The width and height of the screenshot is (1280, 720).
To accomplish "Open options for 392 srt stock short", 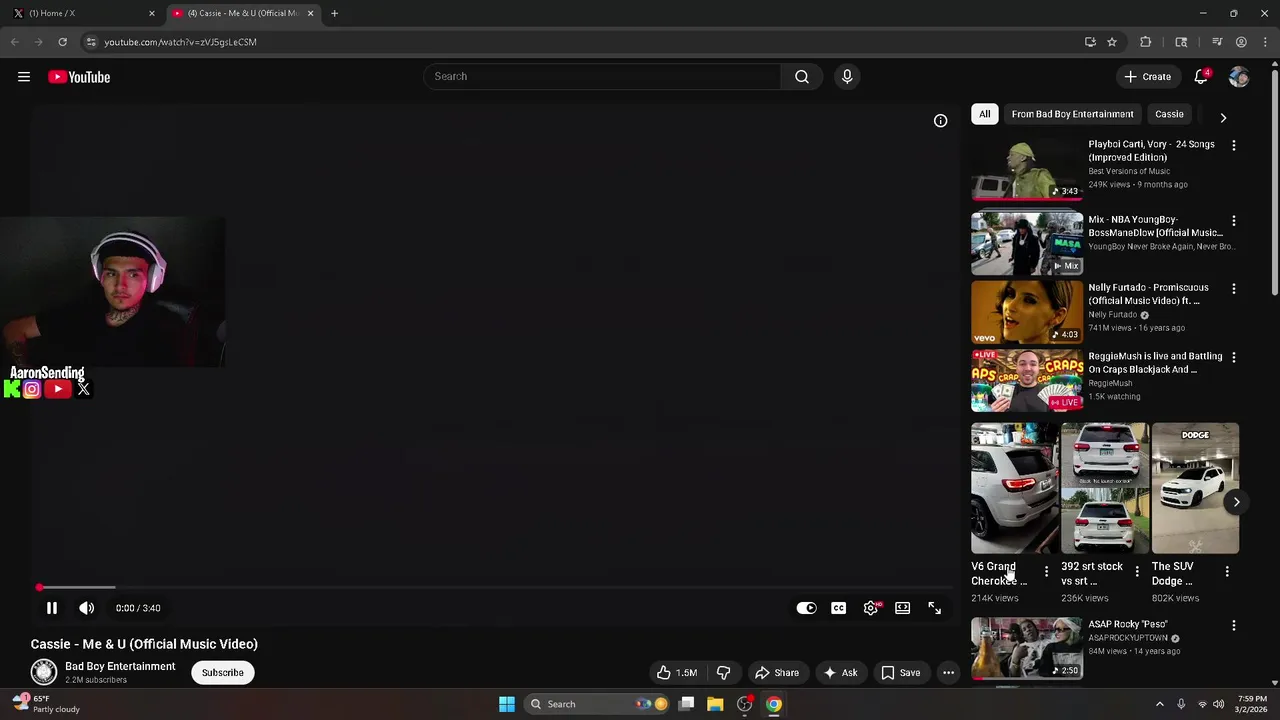I will pyautogui.click(x=1136, y=572).
